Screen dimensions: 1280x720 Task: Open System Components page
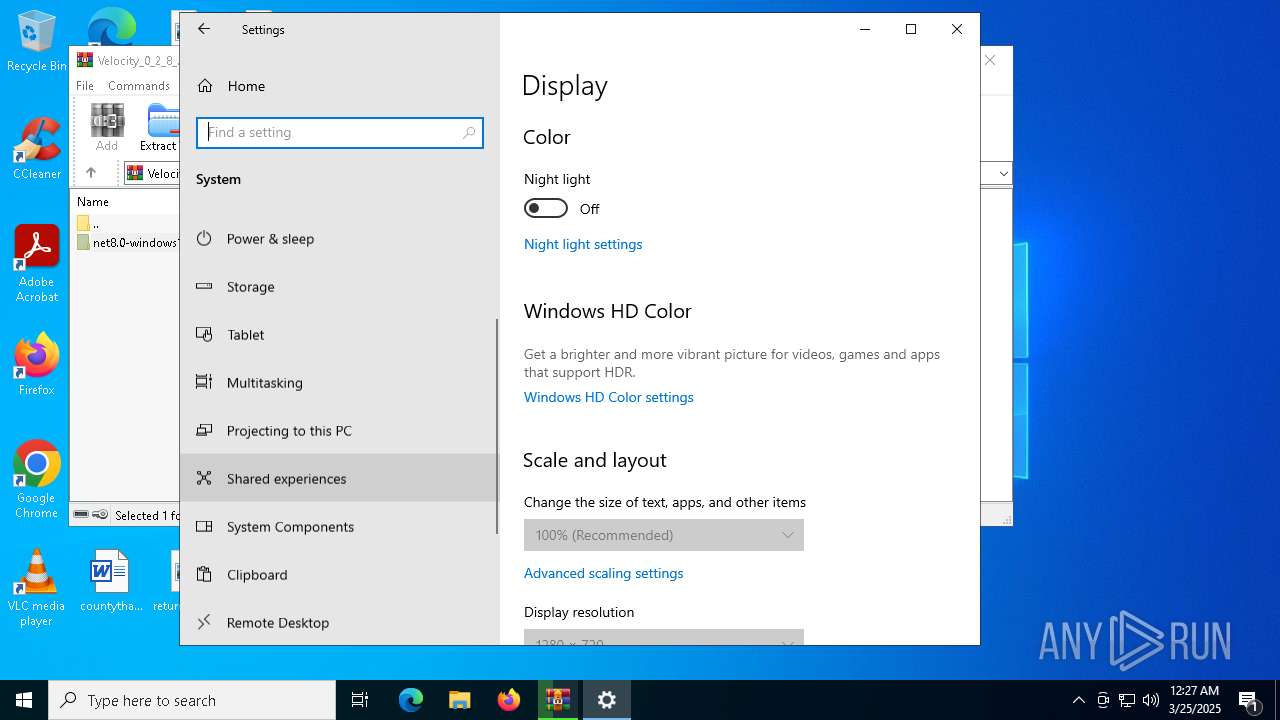340,526
